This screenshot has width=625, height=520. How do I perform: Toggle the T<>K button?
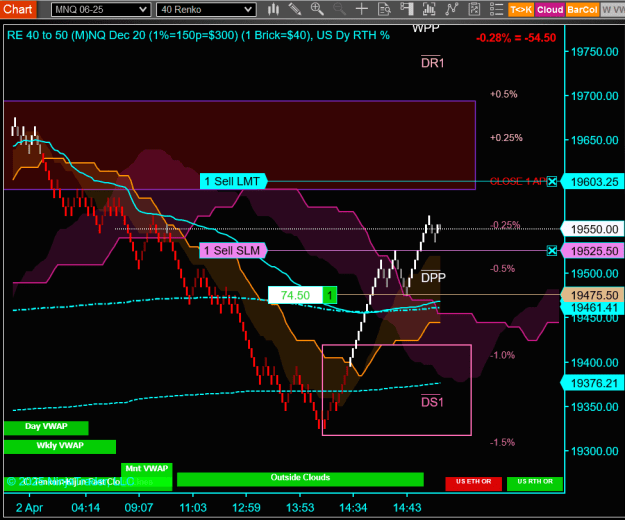[x=521, y=10]
